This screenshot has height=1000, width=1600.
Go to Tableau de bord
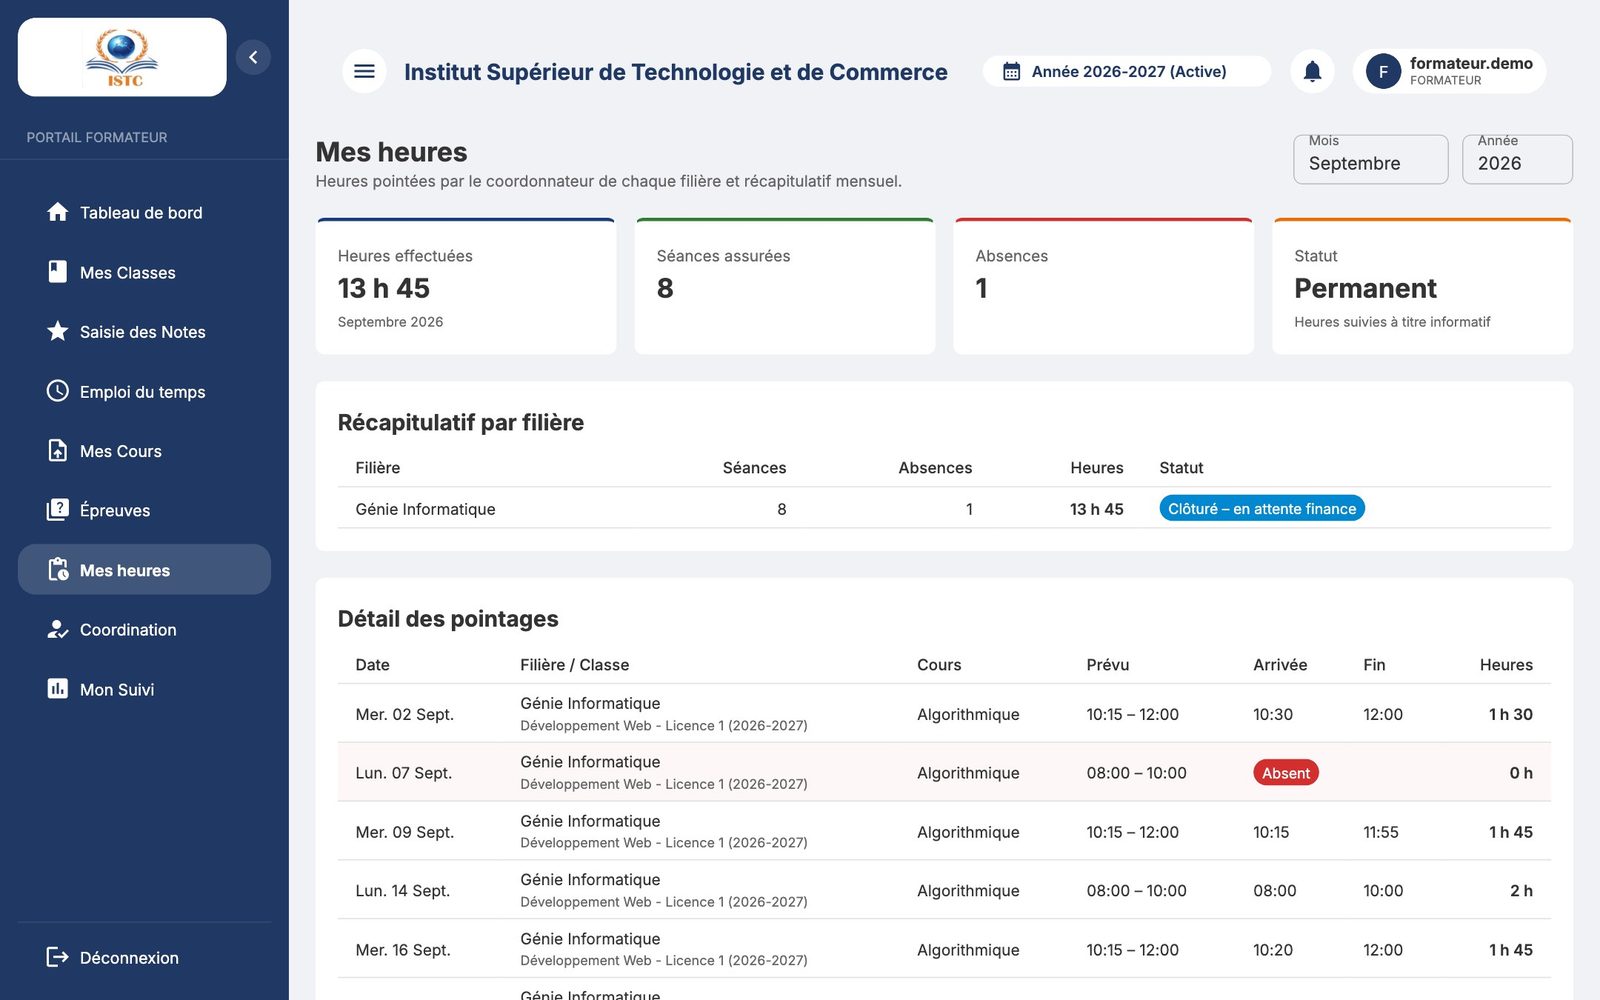(x=144, y=212)
